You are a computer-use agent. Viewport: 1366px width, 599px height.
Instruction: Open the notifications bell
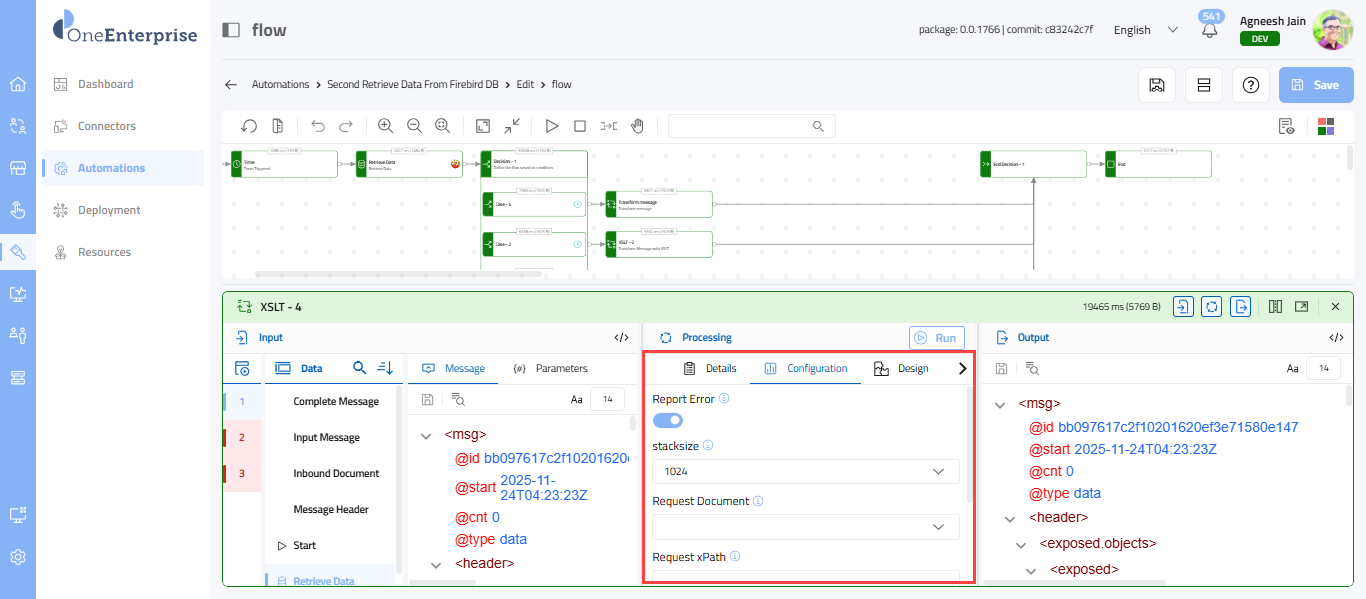pos(1210,30)
